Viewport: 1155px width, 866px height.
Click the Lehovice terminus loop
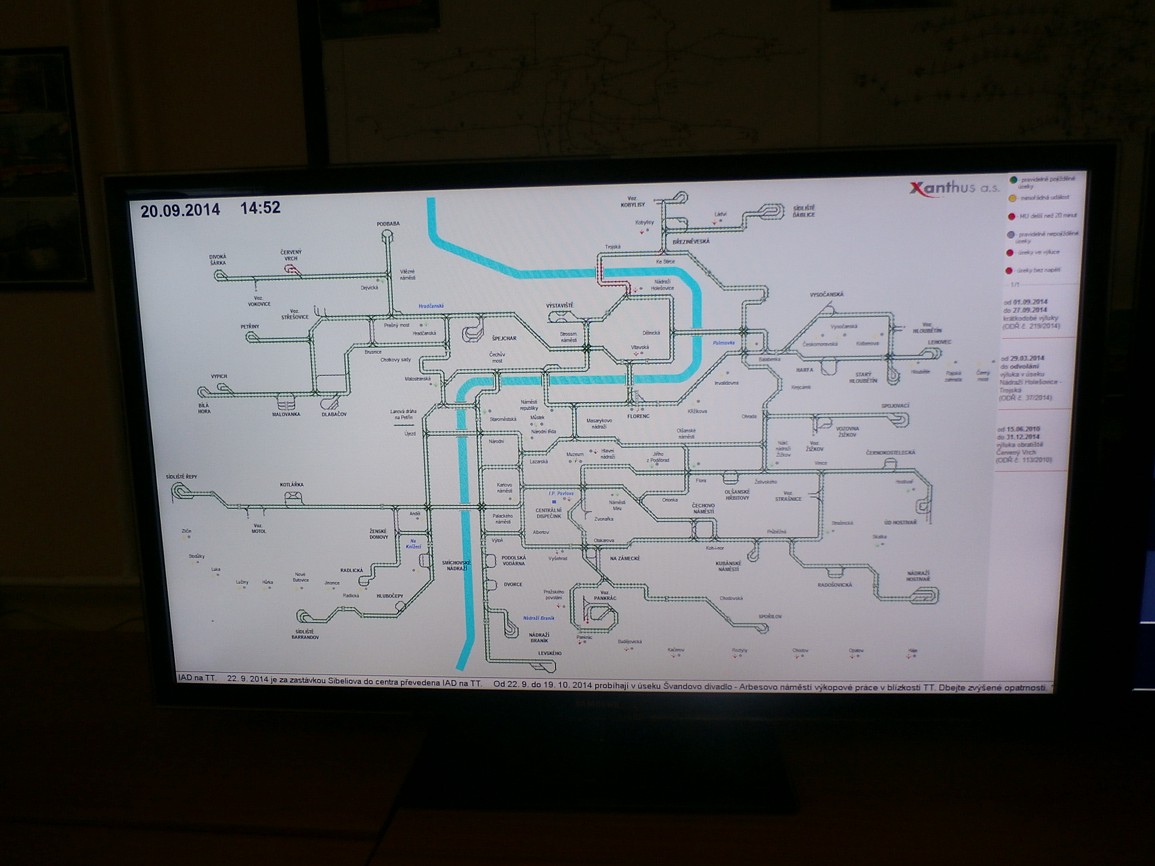[933, 353]
